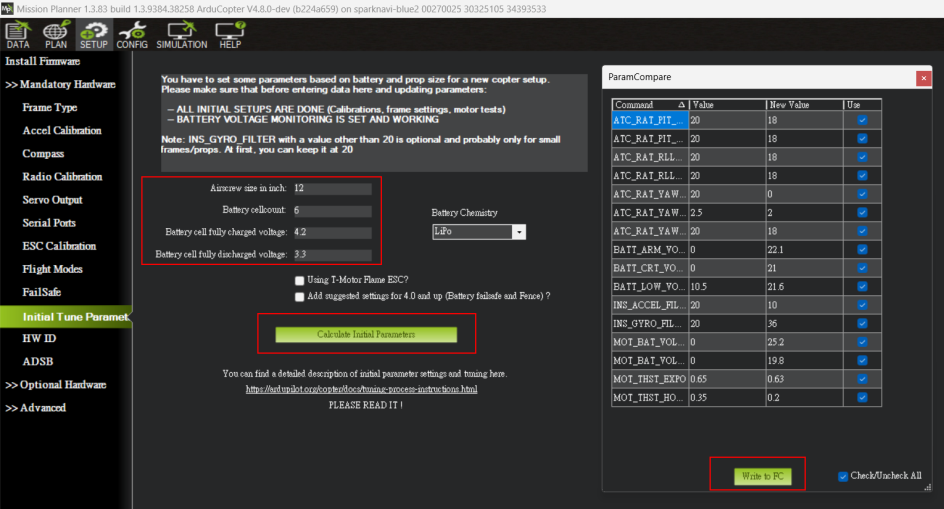Open Servo Output page
The height and width of the screenshot is (509, 944).
(52, 200)
